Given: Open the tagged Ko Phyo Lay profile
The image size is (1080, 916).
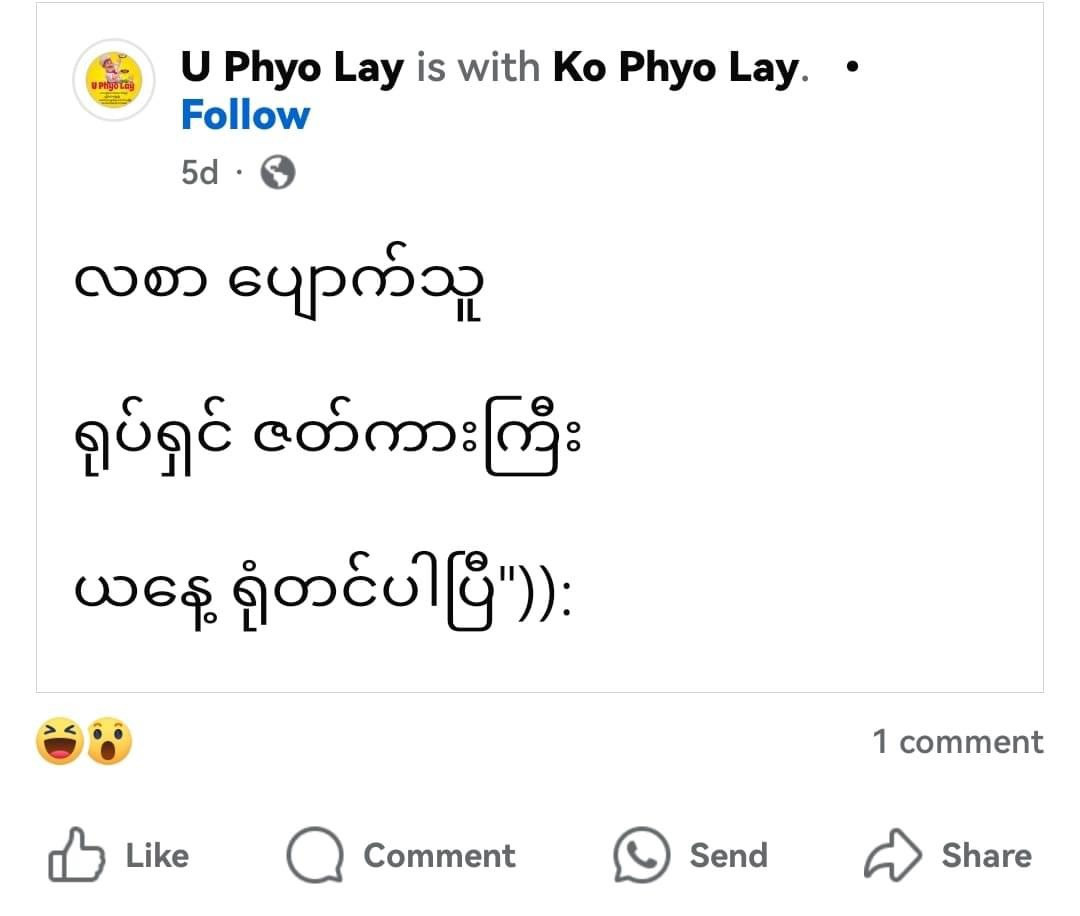Looking at the screenshot, I should point(676,68).
